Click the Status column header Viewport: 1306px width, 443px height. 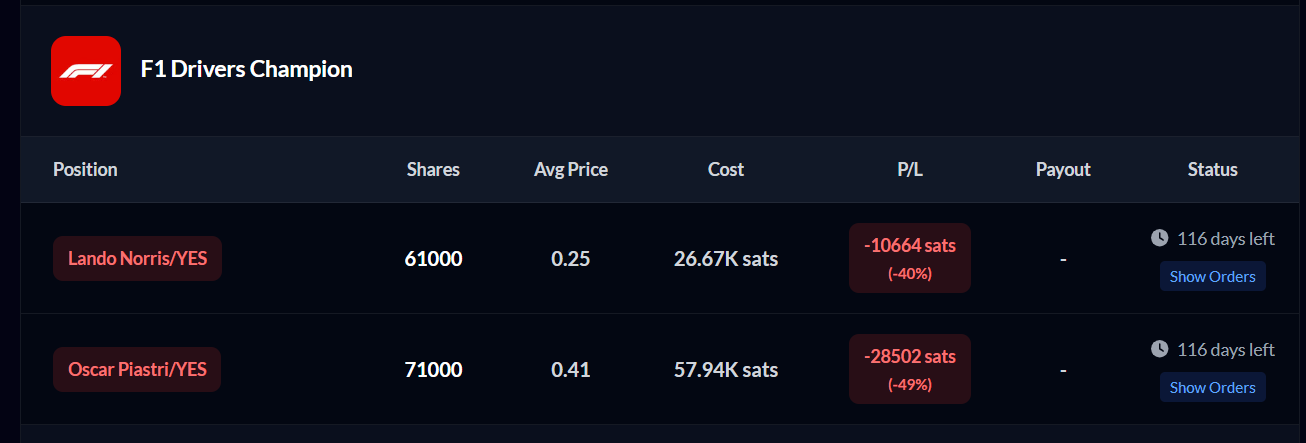pyautogui.click(x=1213, y=169)
